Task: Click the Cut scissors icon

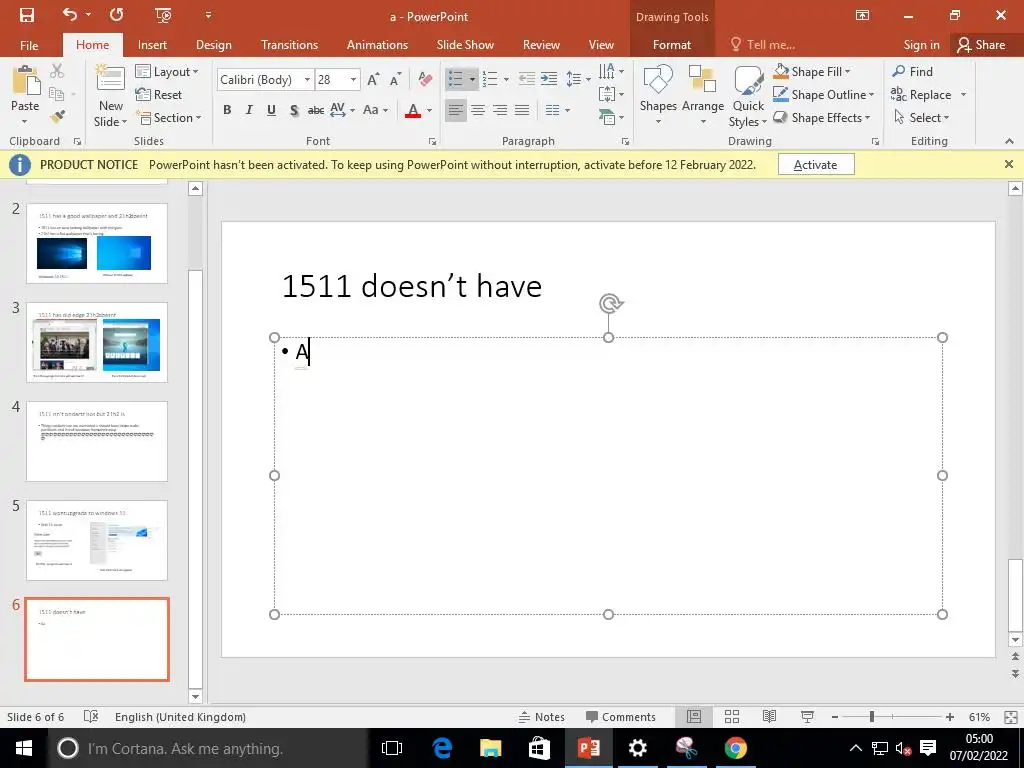Action: tap(57, 71)
